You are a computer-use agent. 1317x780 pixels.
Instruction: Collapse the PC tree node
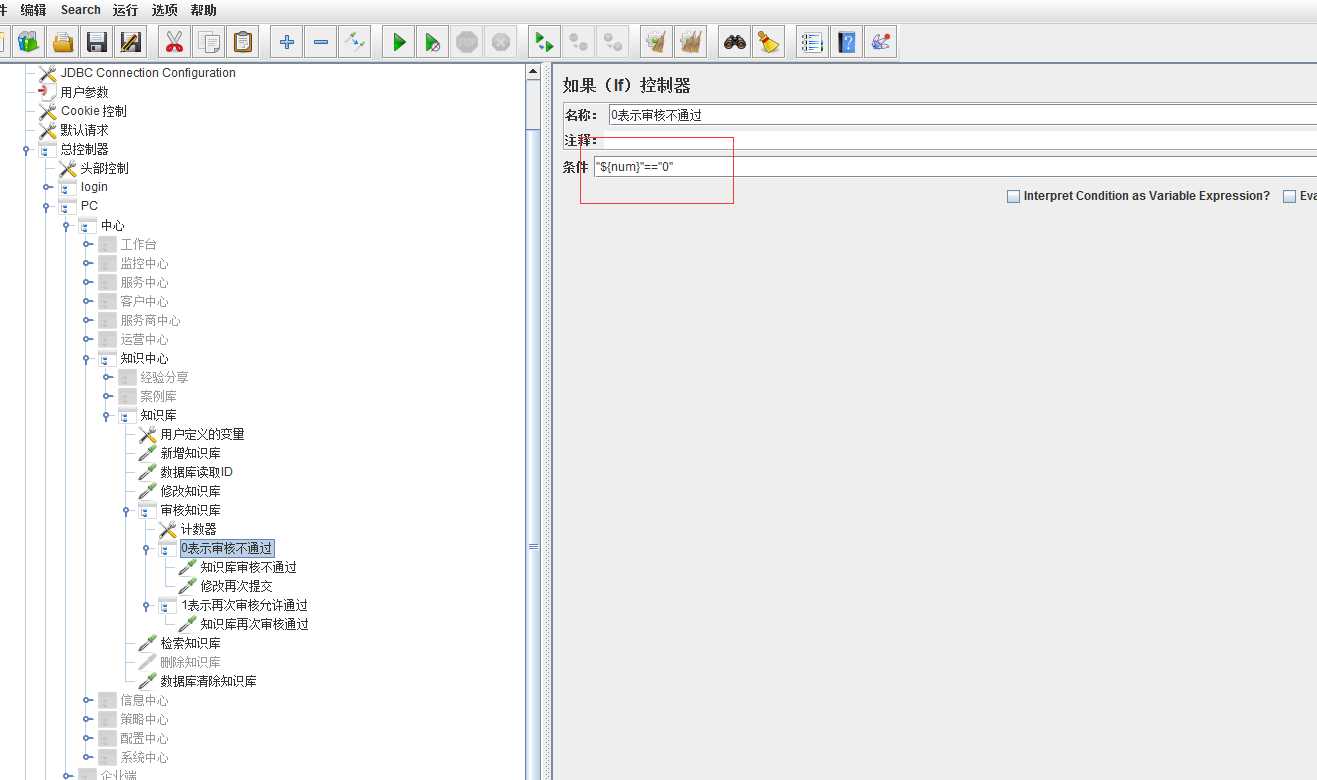[x=47, y=207]
